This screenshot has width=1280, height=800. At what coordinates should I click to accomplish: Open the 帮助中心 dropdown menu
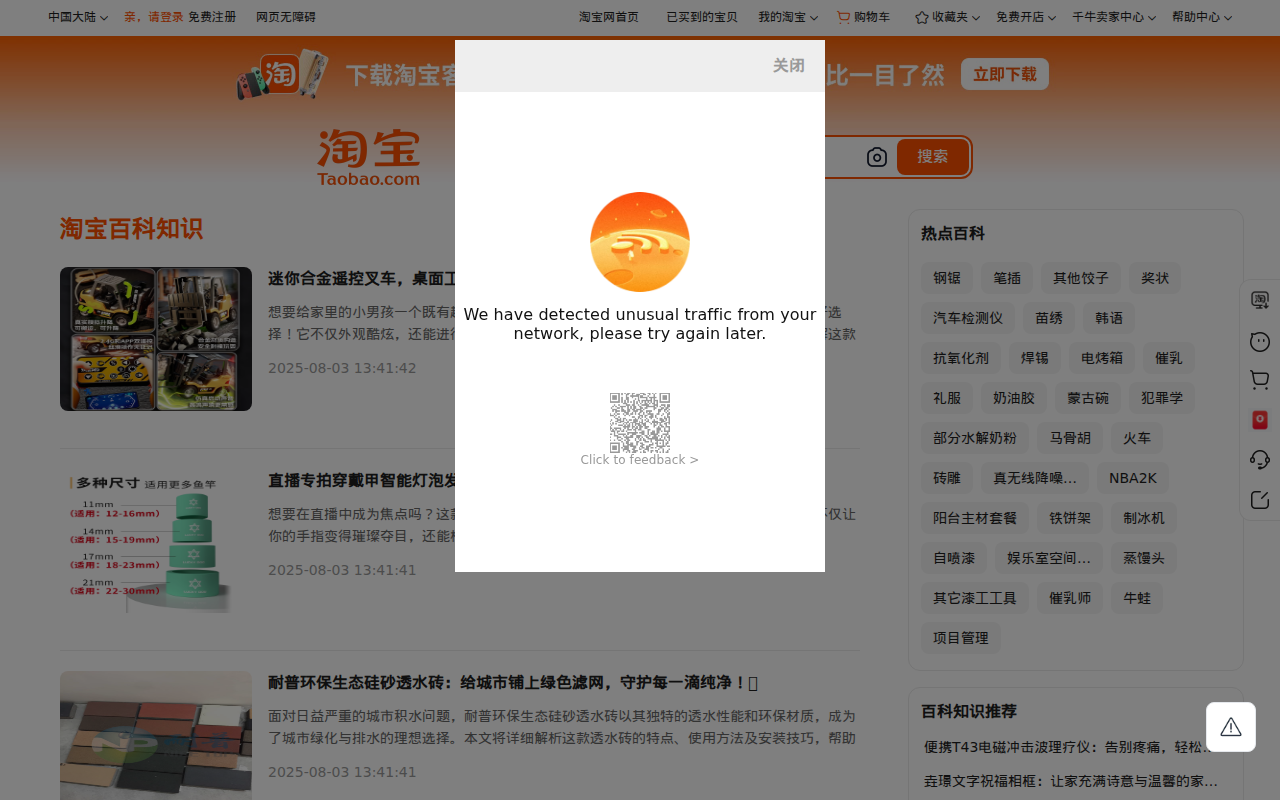point(1199,16)
